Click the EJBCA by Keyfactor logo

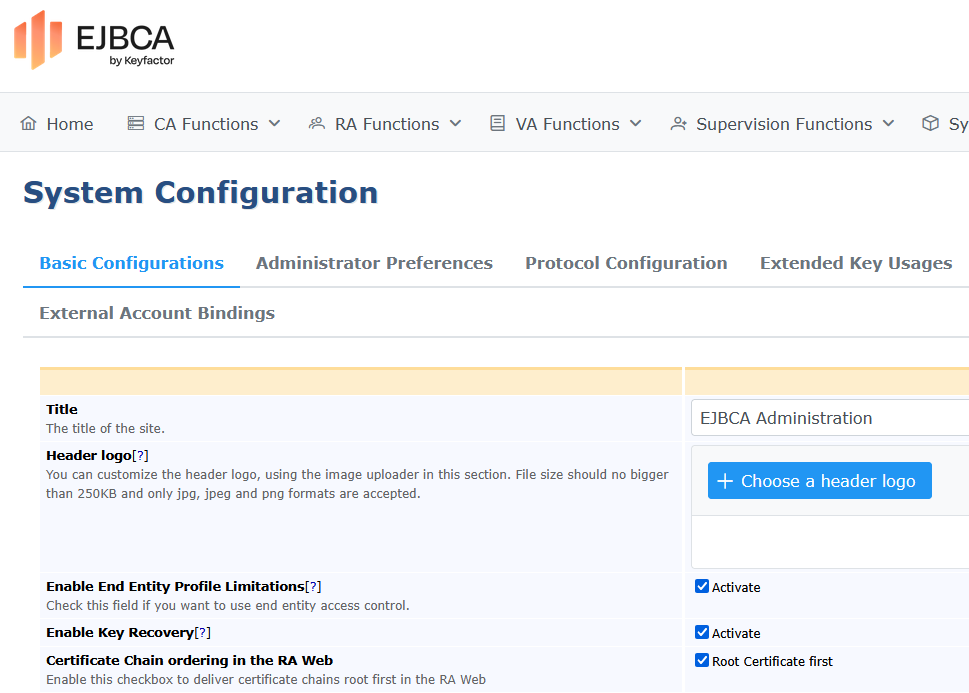[94, 41]
